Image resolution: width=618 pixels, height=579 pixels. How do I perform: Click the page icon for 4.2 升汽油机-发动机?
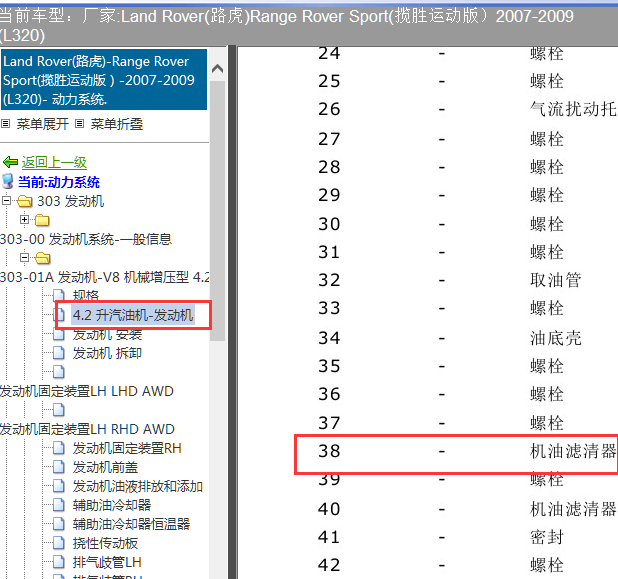61,315
